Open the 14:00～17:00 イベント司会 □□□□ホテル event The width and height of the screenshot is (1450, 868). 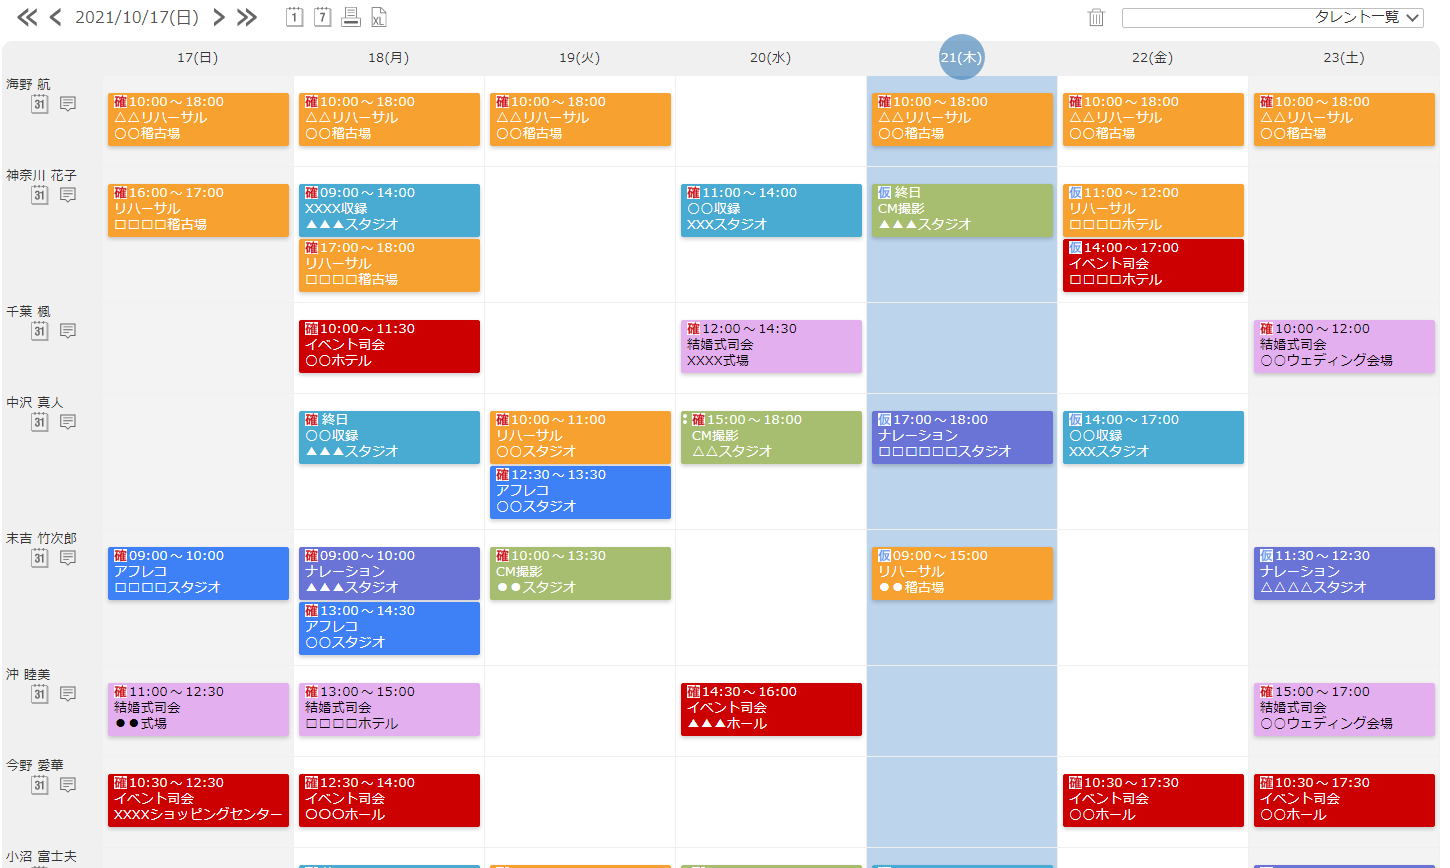(x=1153, y=265)
